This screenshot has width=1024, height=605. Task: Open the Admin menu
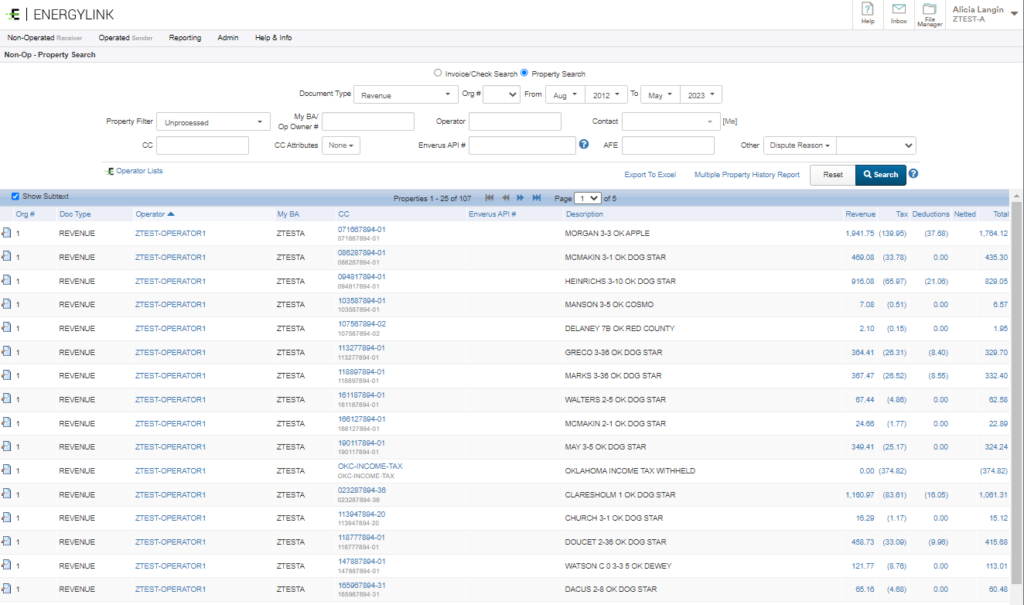228,38
